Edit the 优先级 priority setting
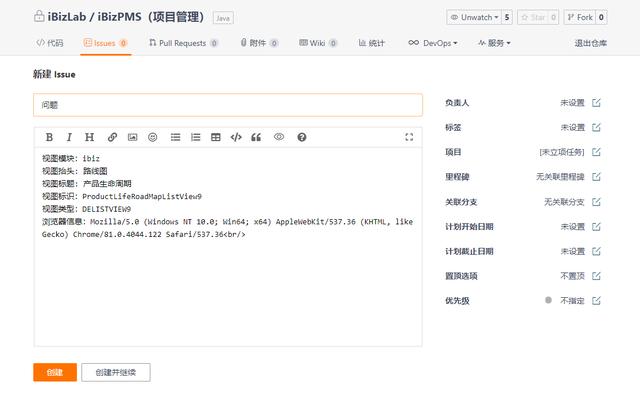Viewport: 640px width, 397px height. click(x=596, y=301)
